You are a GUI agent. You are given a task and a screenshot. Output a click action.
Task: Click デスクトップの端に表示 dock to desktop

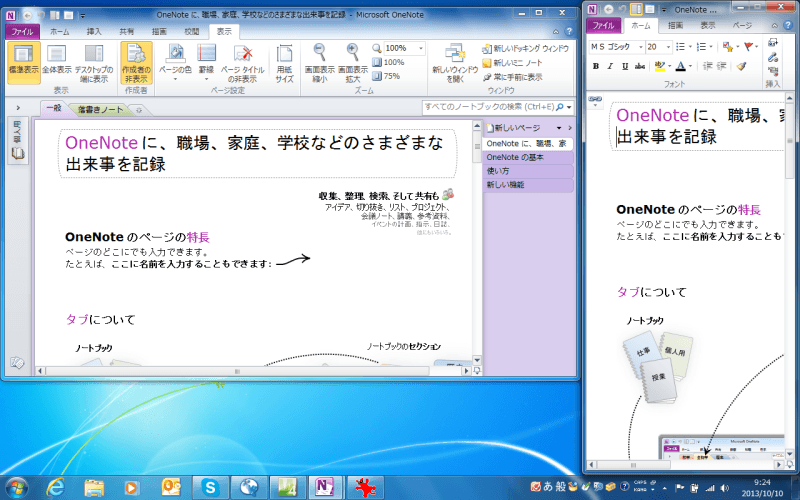[x=94, y=63]
